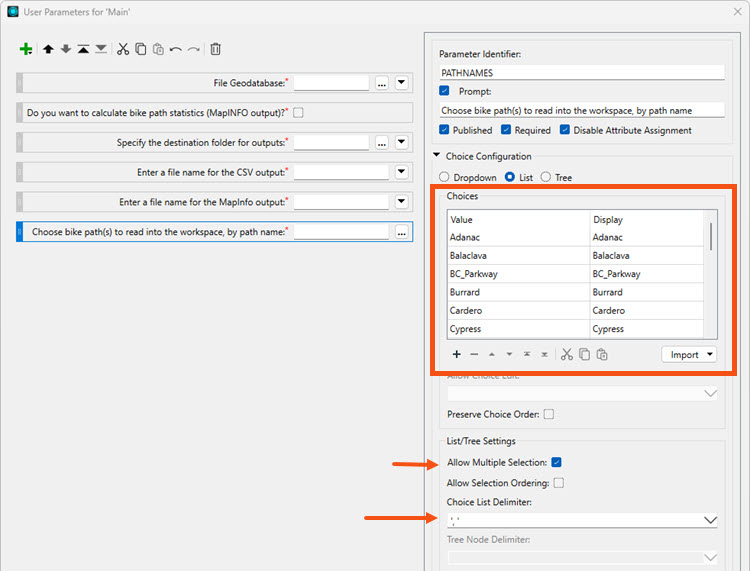Viewport: 750px width, 571px height.
Task: Click the Parameter Identifier field PATHNAMES
Action: tap(582, 73)
